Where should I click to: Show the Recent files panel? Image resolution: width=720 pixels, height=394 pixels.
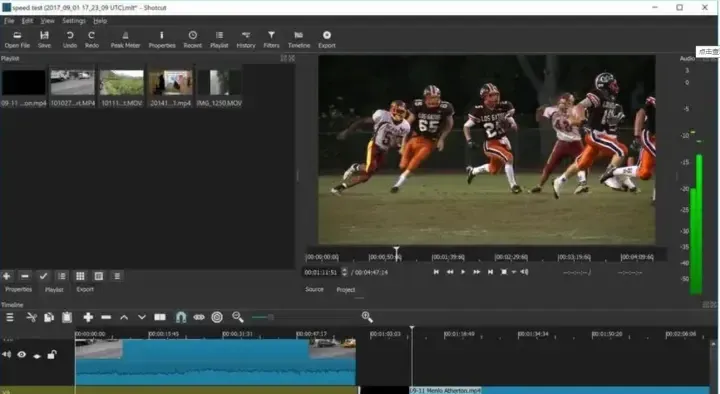point(192,40)
